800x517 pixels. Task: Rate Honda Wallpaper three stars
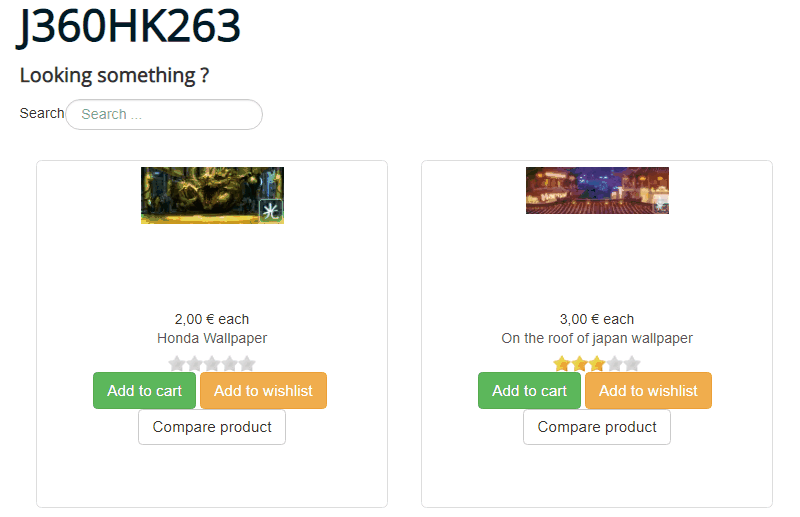pyautogui.click(x=212, y=363)
